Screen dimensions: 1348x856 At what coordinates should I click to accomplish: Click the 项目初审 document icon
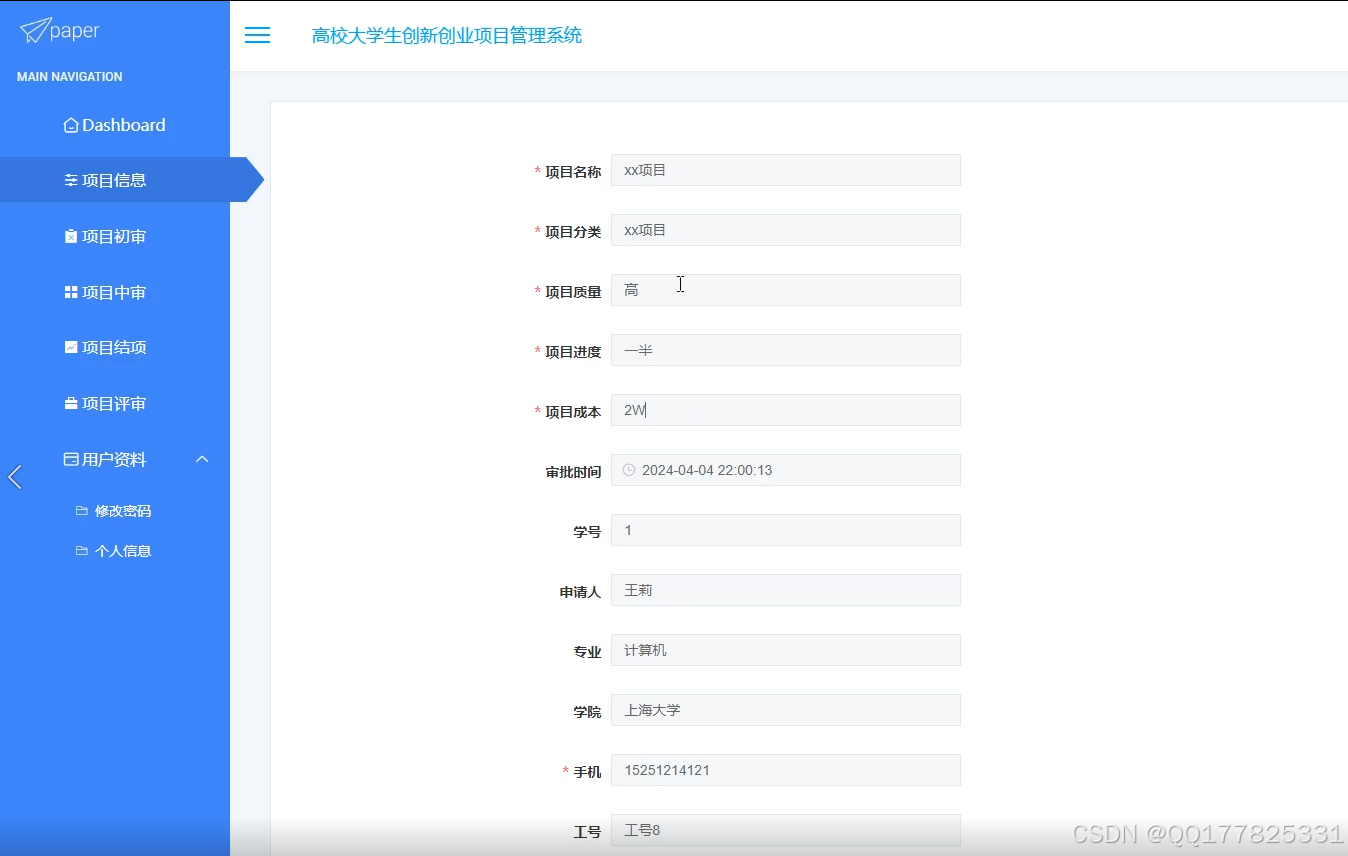pyautogui.click(x=71, y=236)
